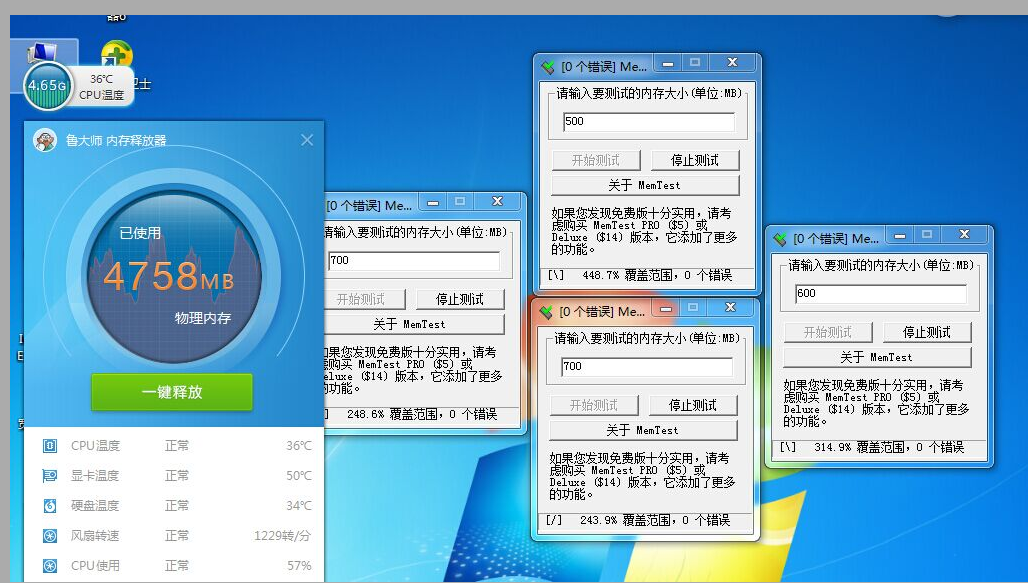Image resolution: width=1028 pixels, height=583 pixels.
Task: Click MemTest title icon of 600 MB window
Action: (780, 239)
